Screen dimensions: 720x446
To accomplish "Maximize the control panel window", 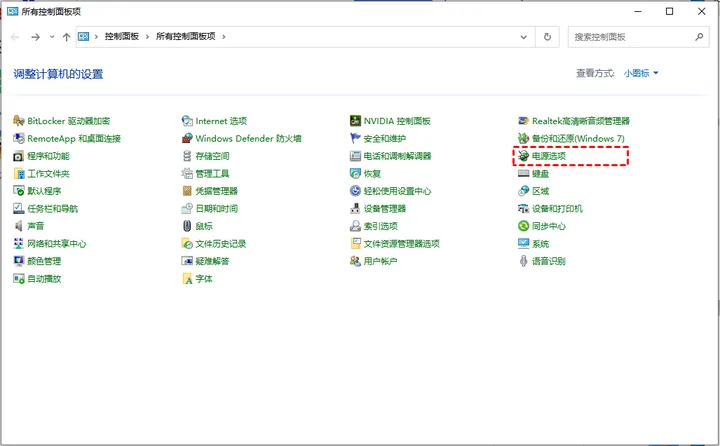I will pyautogui.click(x=669, y=11).
